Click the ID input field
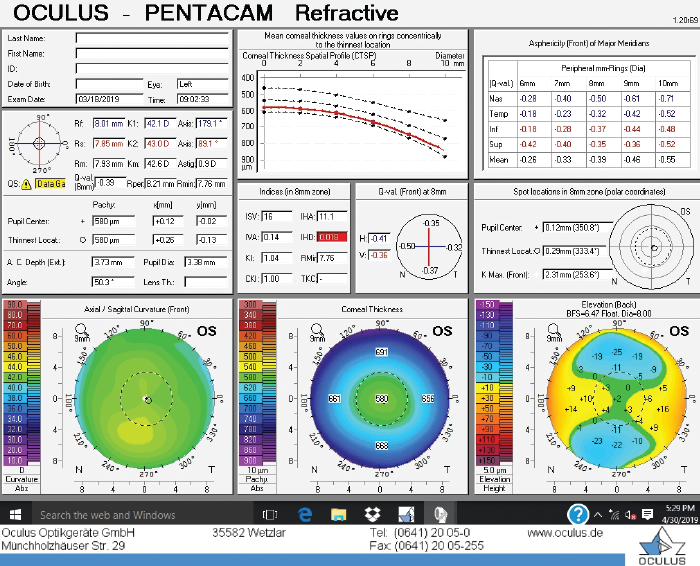This screenshot has height=566, width=700. [152, 68]
